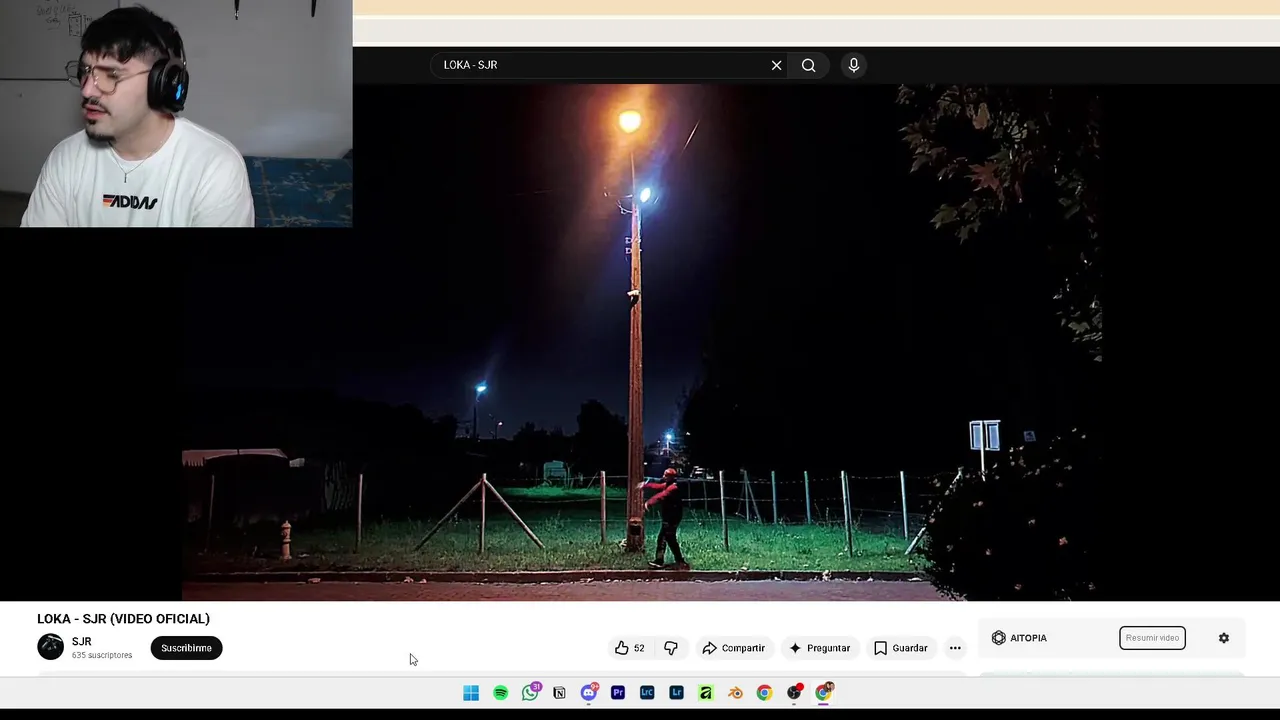This screenshot has height=720, width=1280.
Task: Click Resumir video button
Action: pos(1152,638)
